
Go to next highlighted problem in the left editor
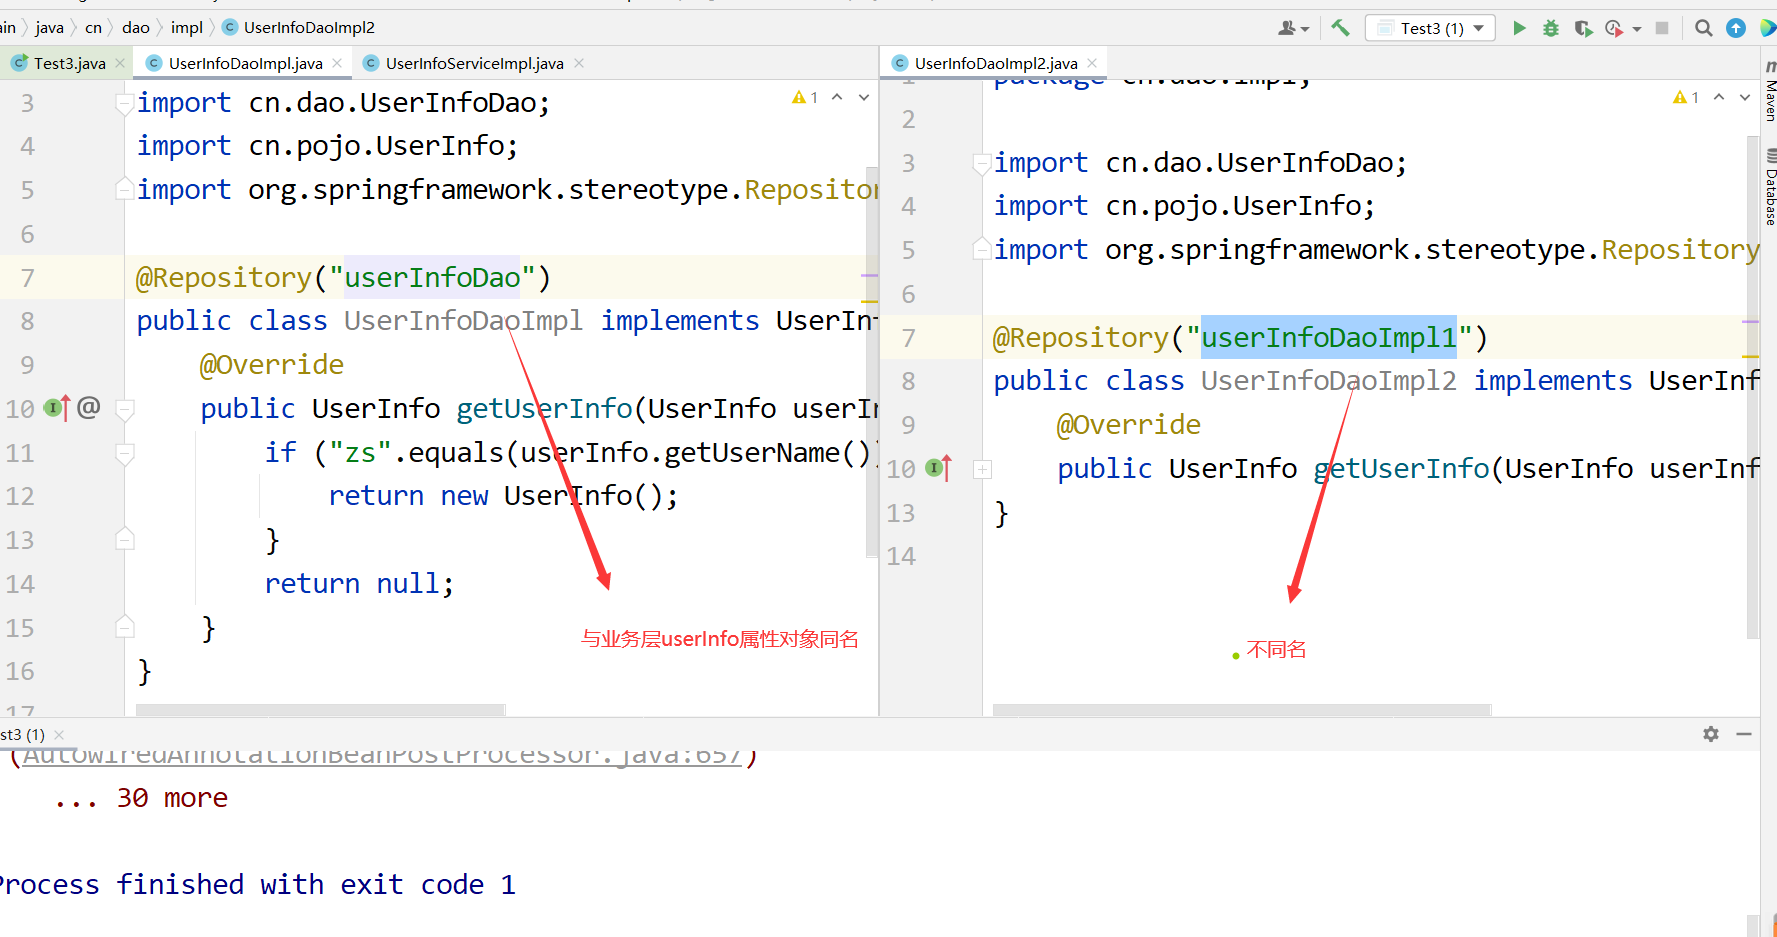tap(864, 97)
